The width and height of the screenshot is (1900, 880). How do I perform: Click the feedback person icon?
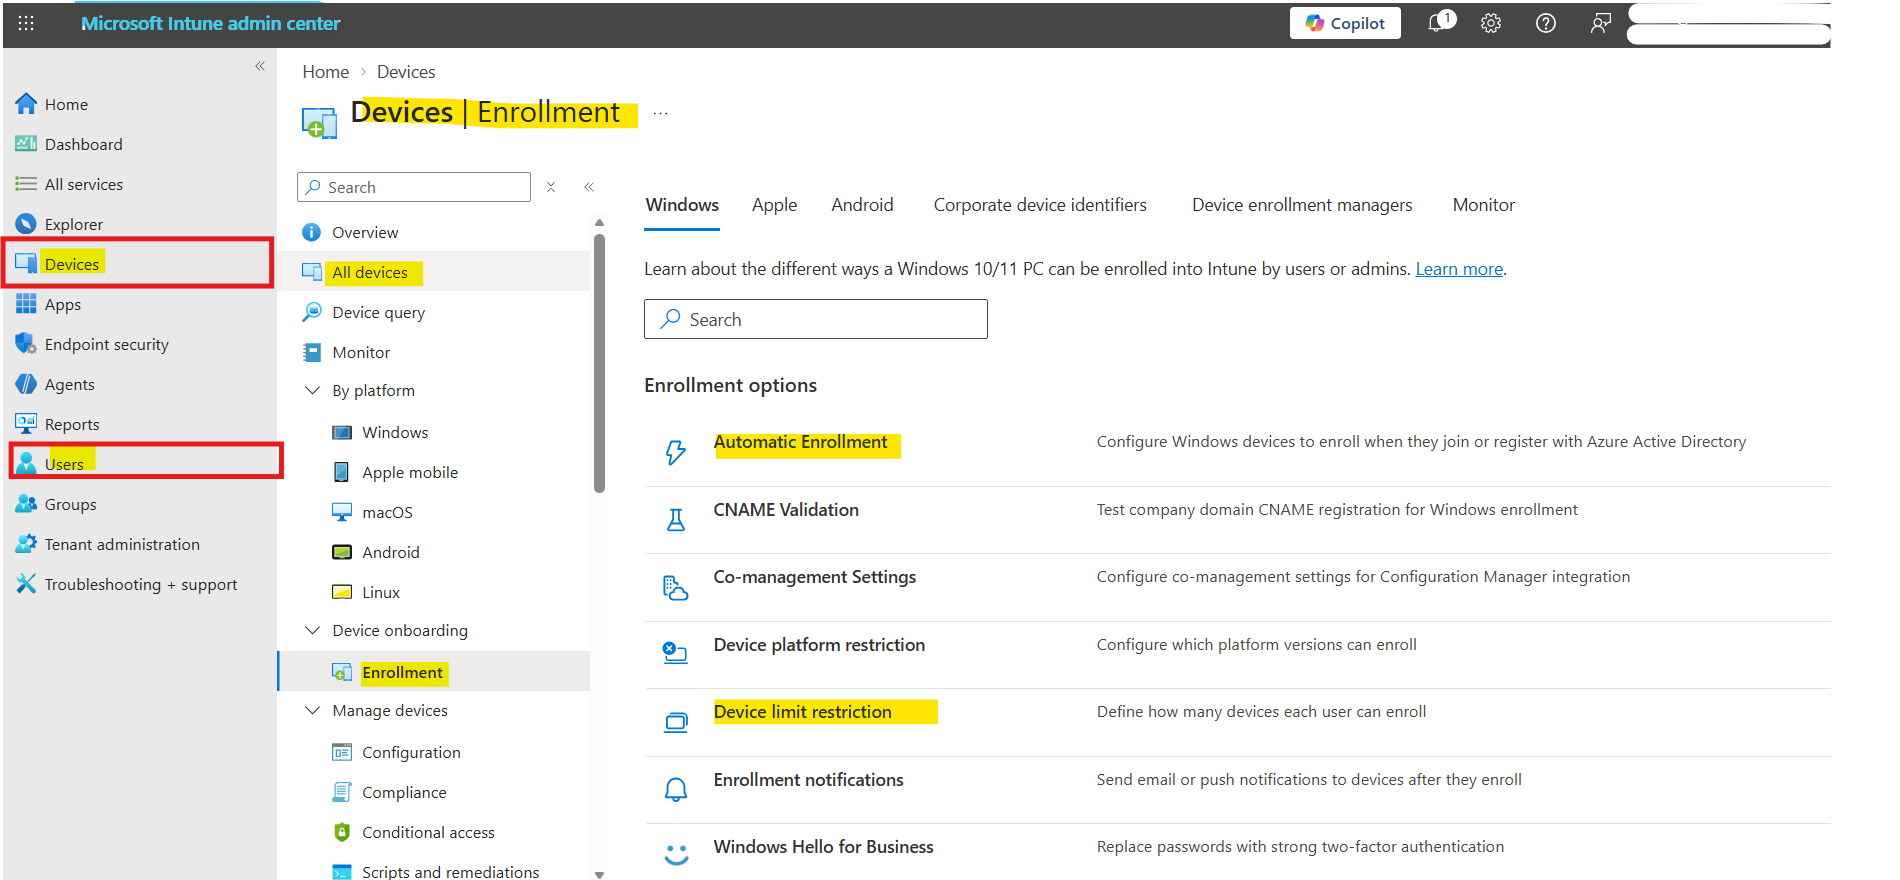(1601, 23)
